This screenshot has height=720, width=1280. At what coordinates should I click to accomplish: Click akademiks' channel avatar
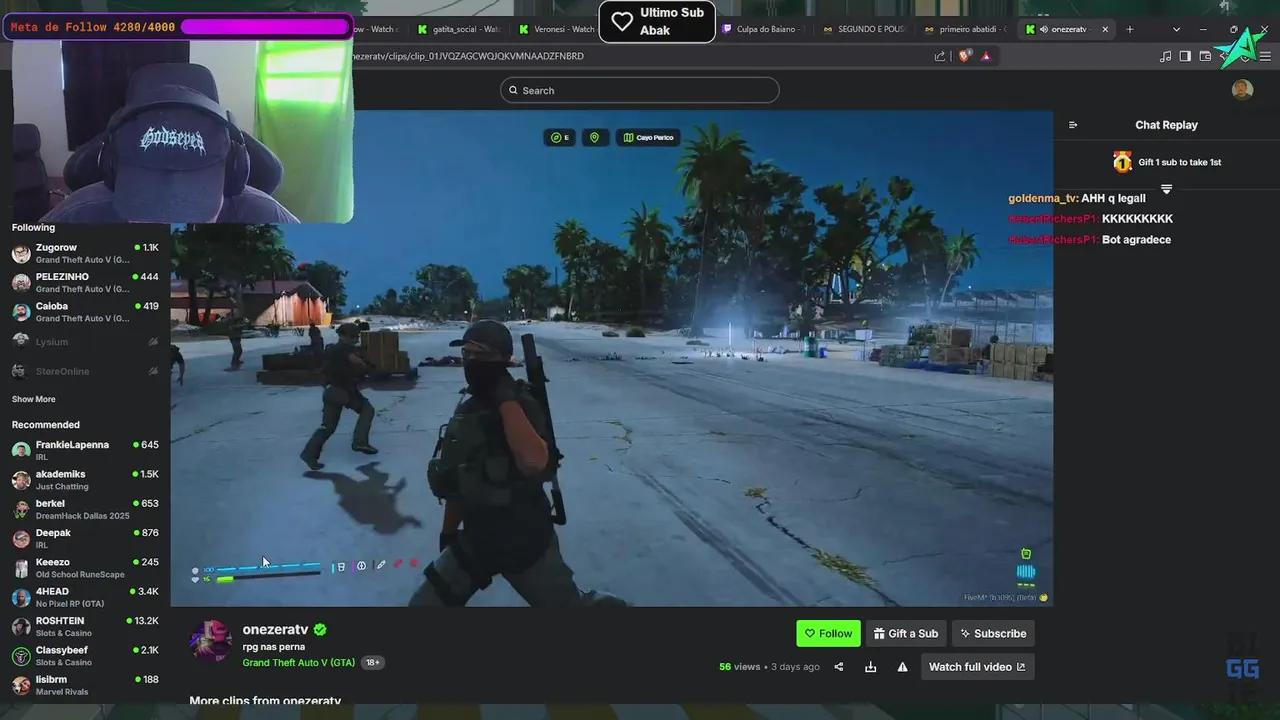click(x=21, y=480)
